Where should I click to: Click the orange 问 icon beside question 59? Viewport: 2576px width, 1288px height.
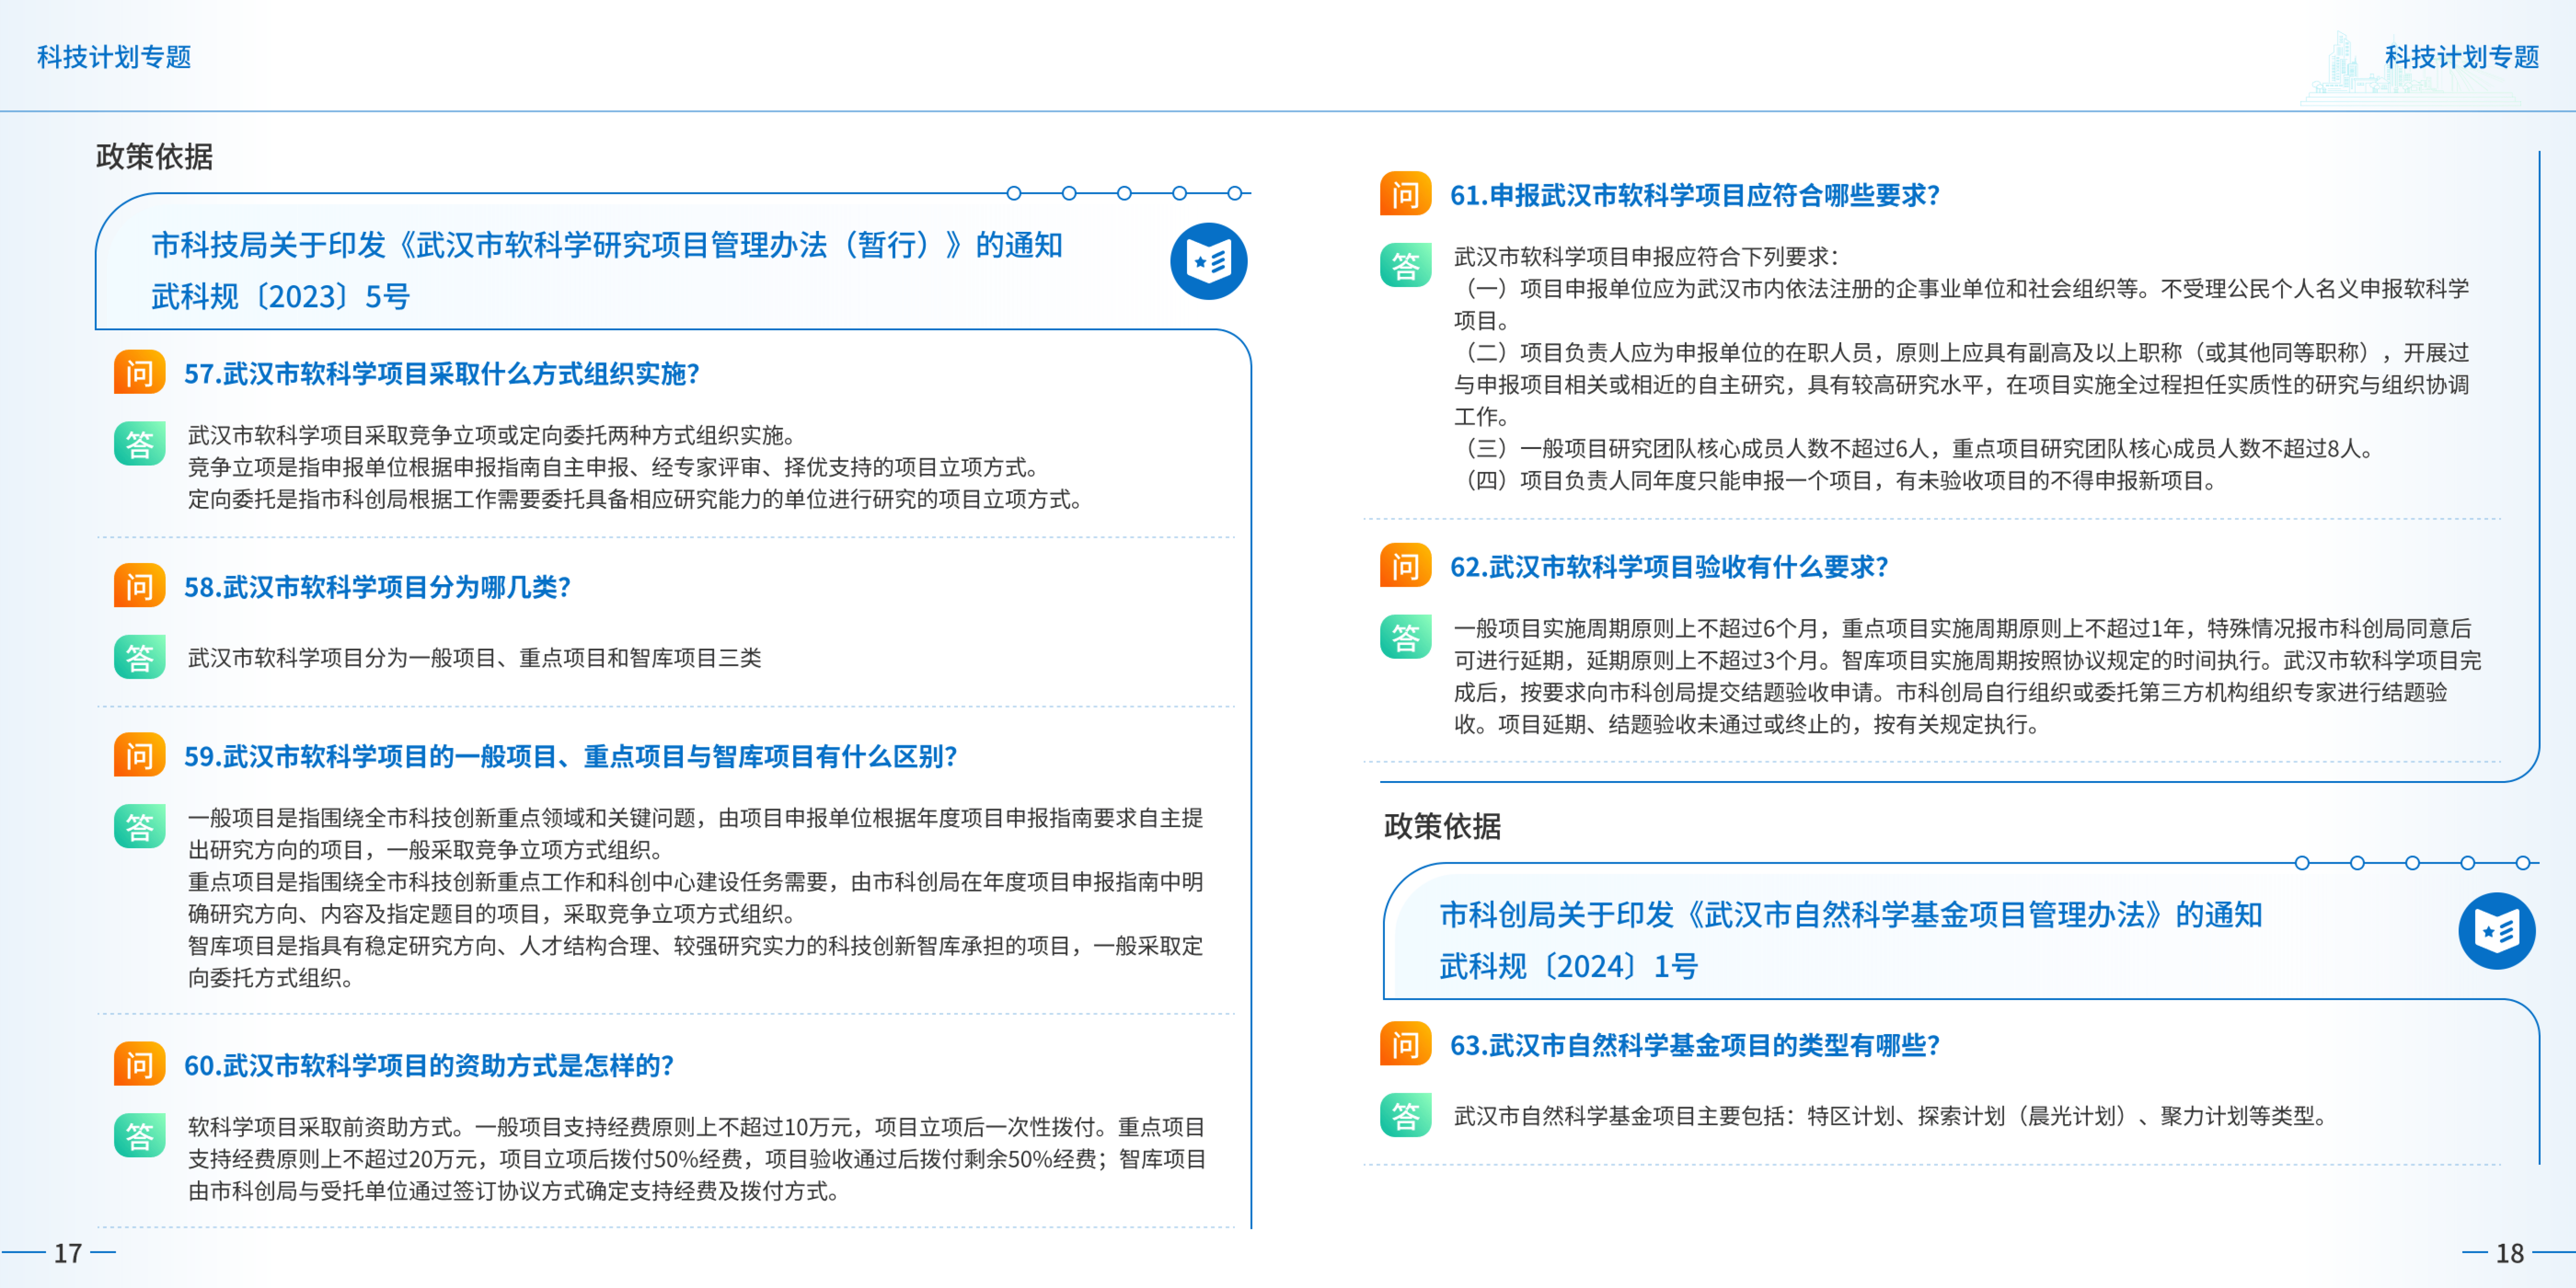[139, 755]
